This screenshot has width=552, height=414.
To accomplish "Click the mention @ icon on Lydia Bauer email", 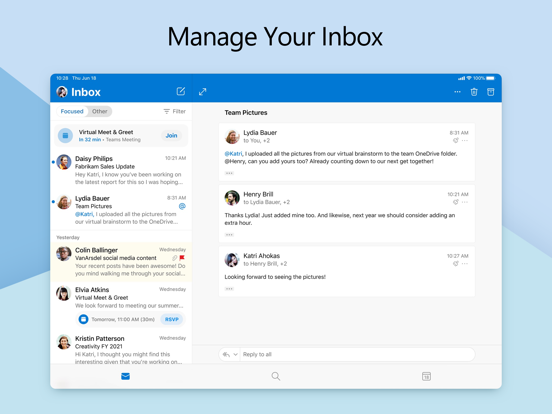I will [x=182, y=206].
